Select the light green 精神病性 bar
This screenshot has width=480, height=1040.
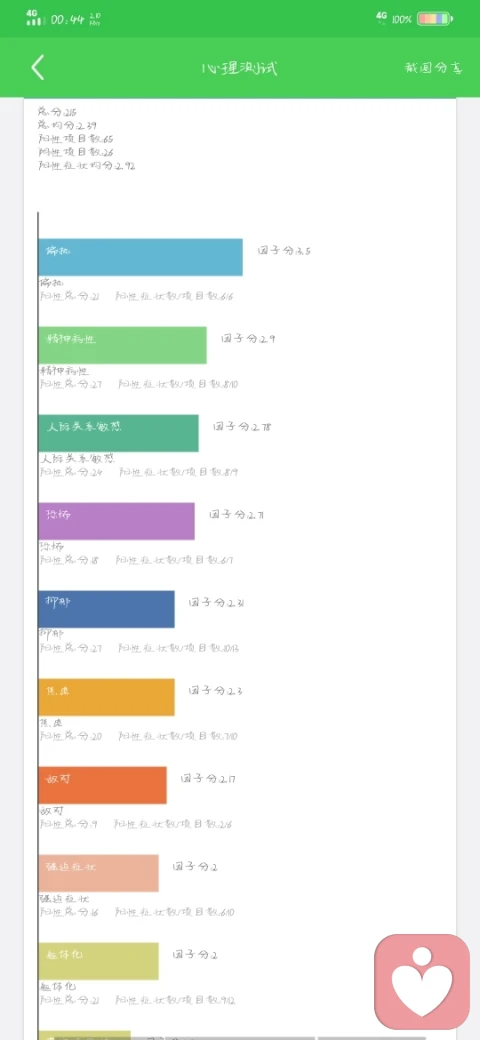[x=123, y=345]
